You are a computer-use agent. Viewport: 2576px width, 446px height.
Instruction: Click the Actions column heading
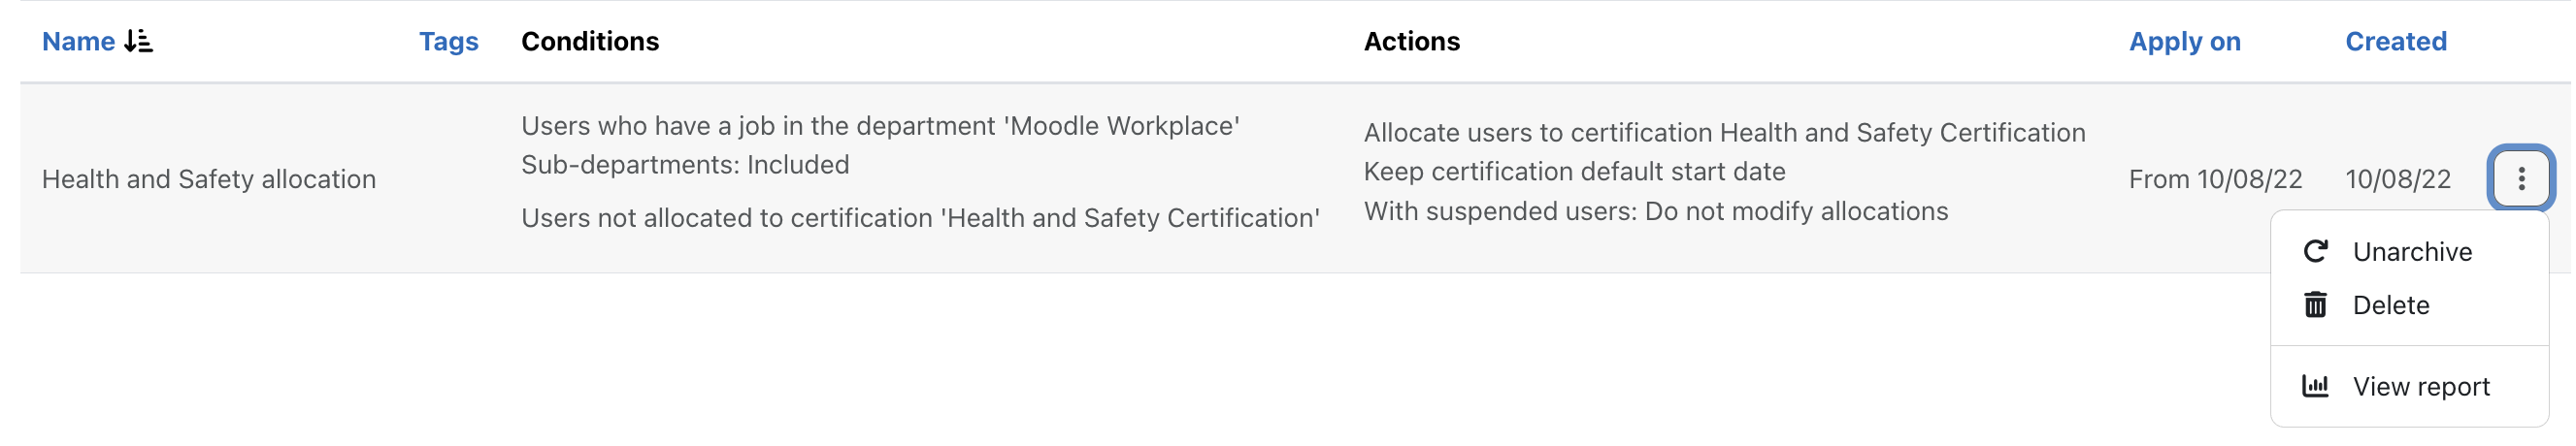tap(1411, 41)
